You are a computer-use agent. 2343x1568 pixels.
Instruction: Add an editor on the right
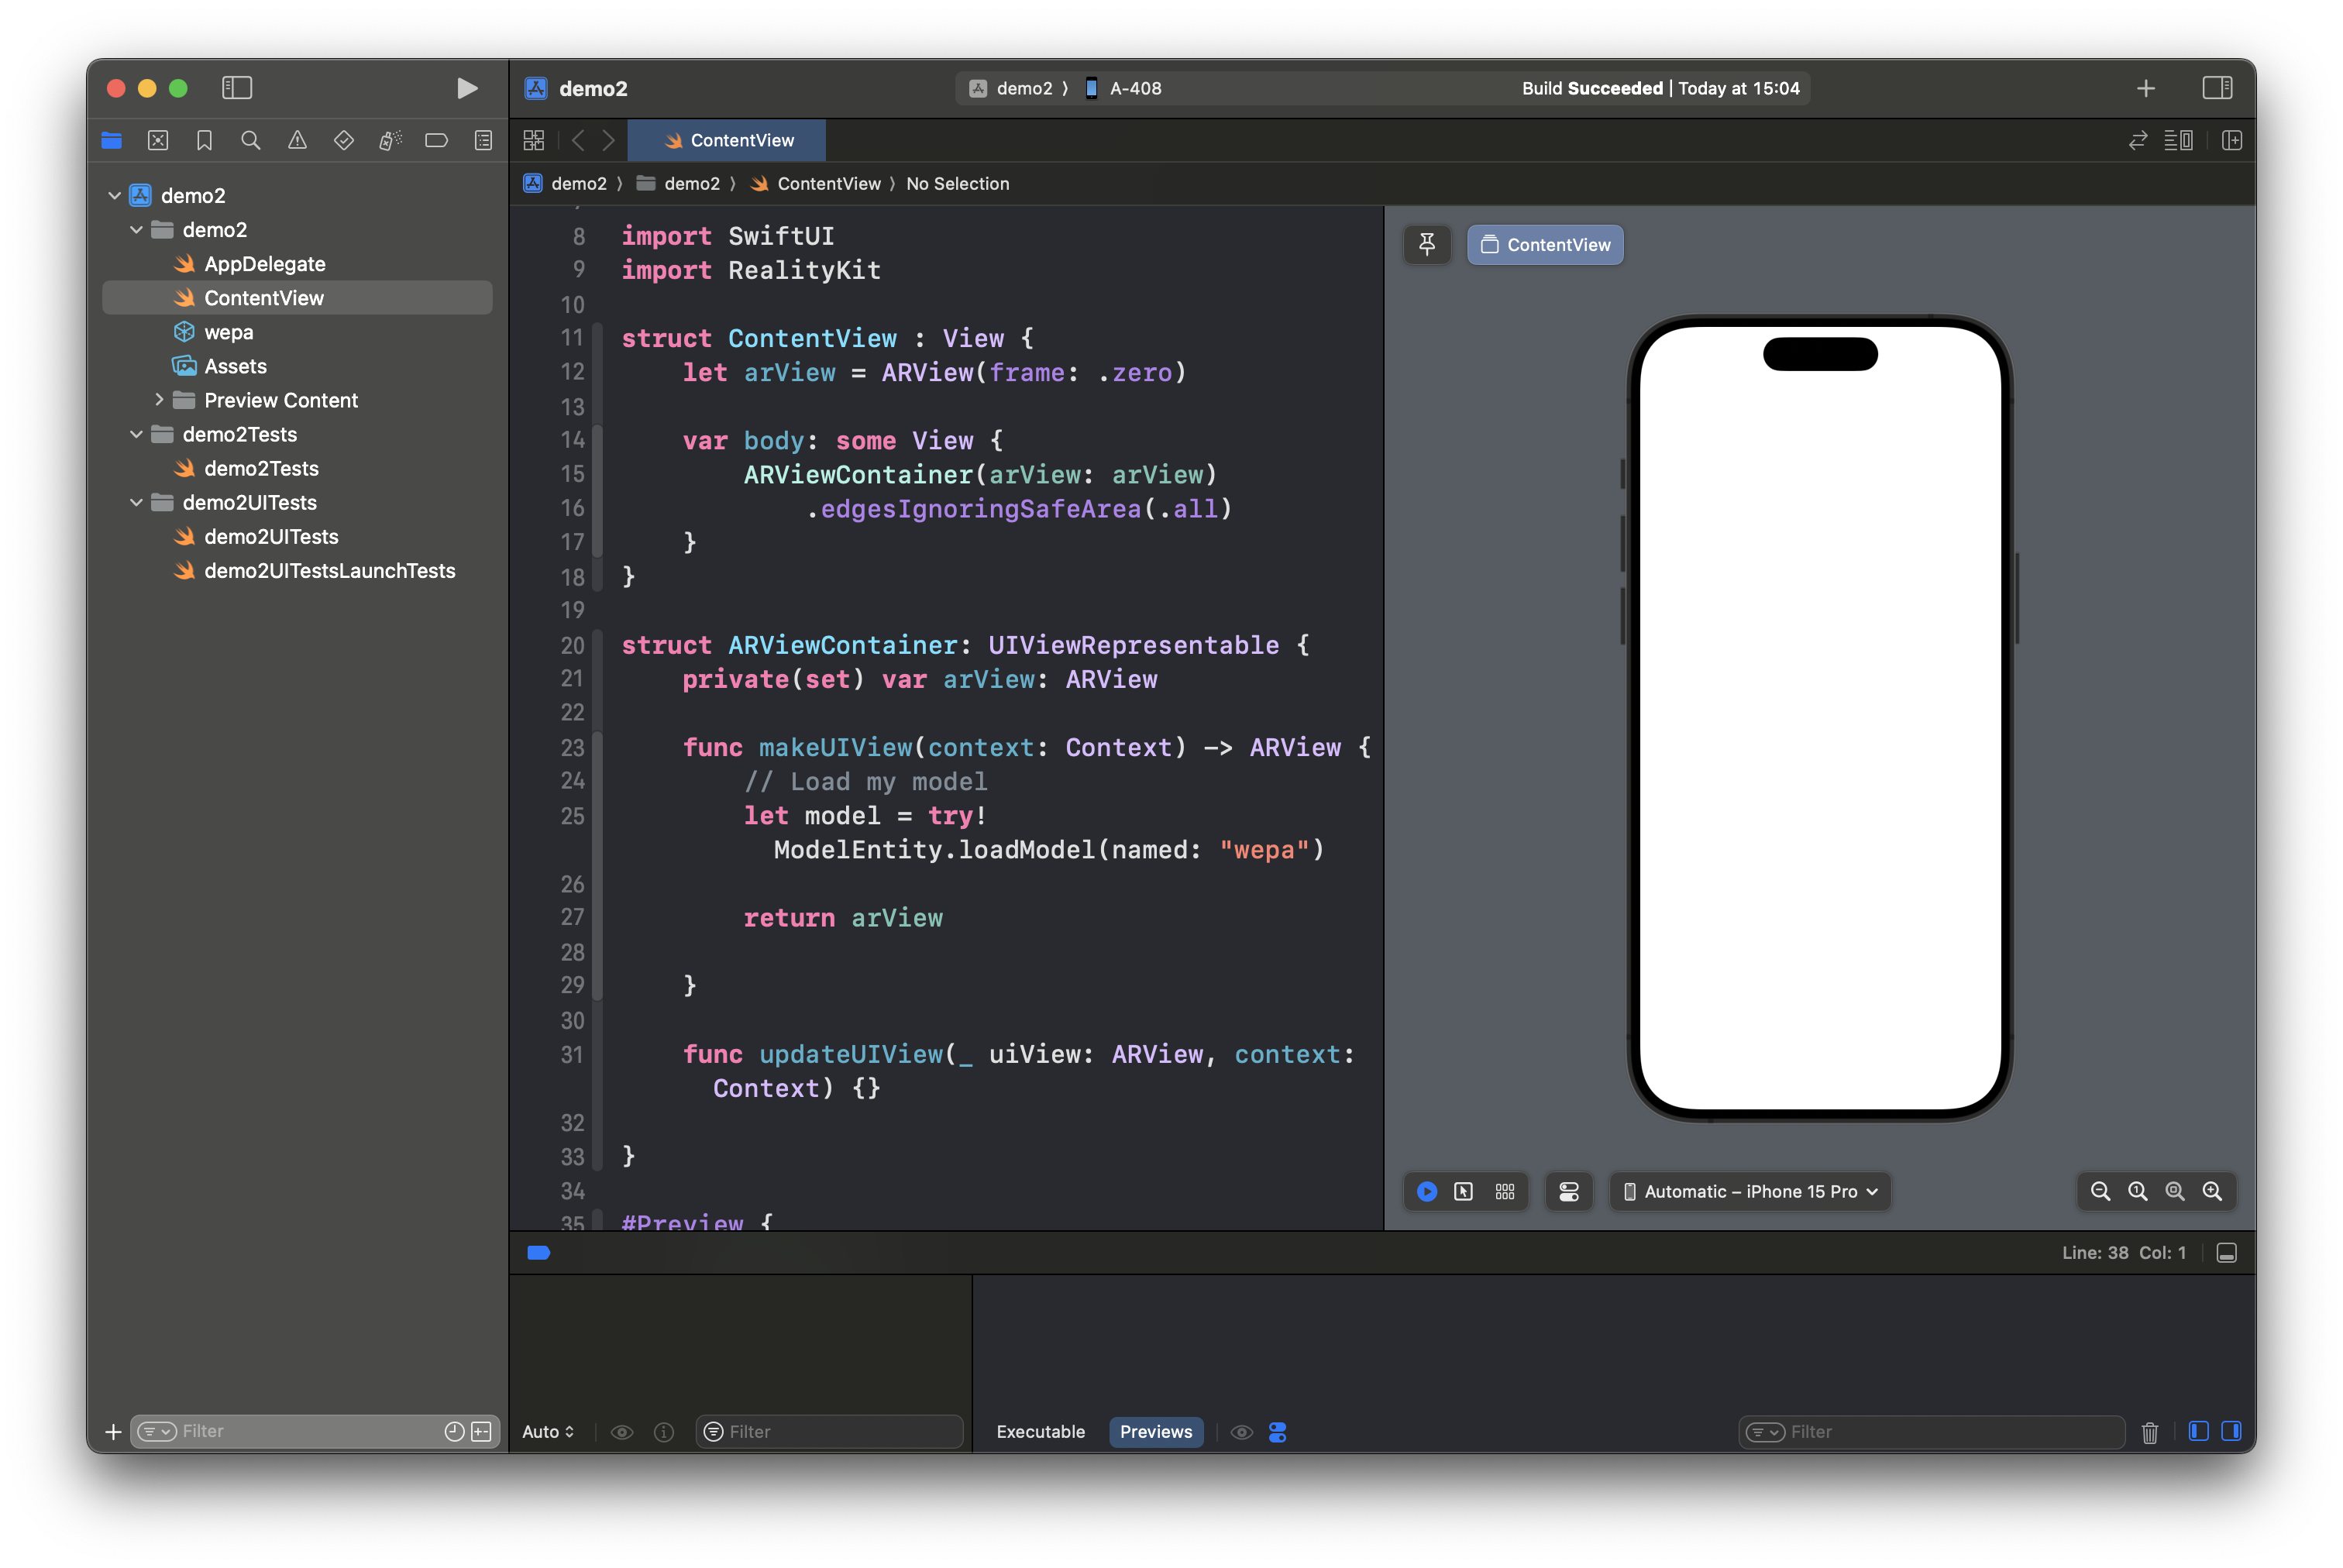tap(2232, 140)
